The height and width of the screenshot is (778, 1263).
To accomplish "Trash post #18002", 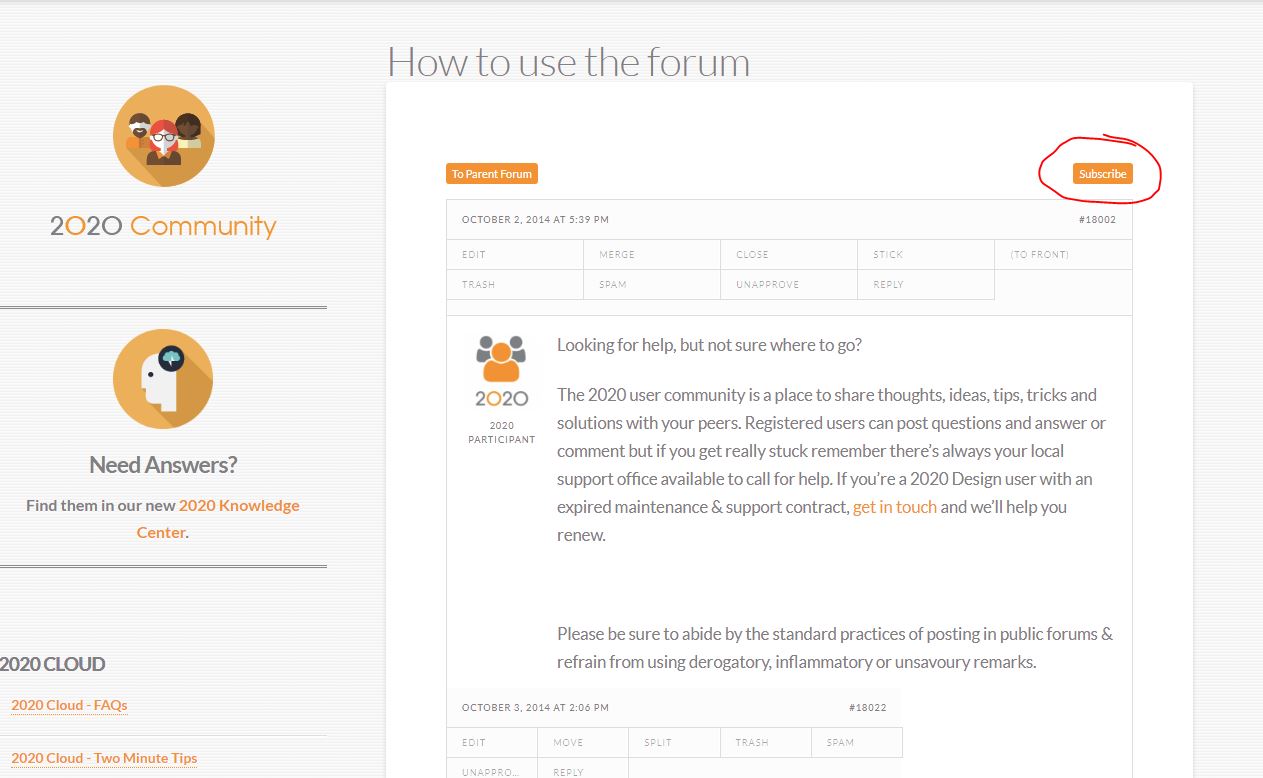I will [478, 285].
